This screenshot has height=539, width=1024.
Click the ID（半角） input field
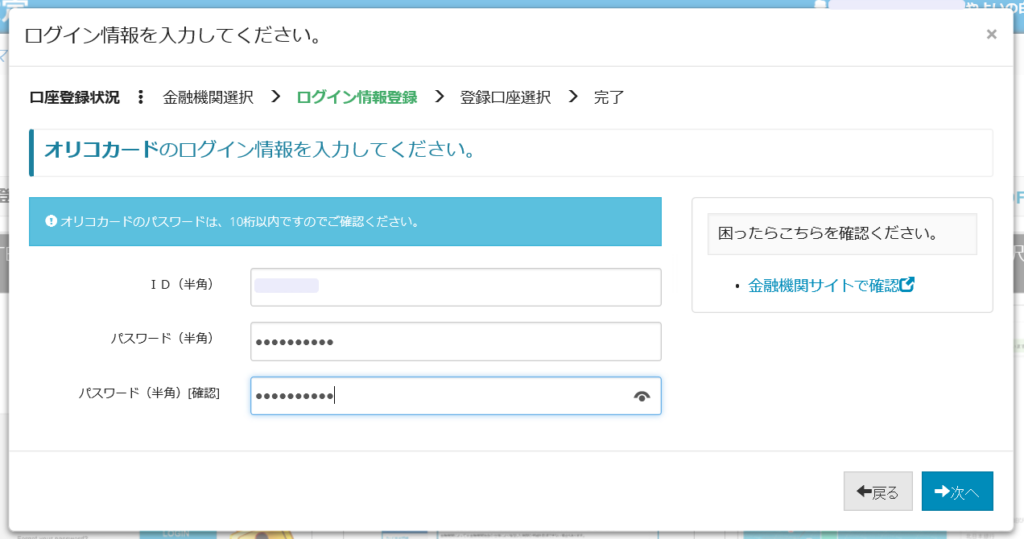455,287
